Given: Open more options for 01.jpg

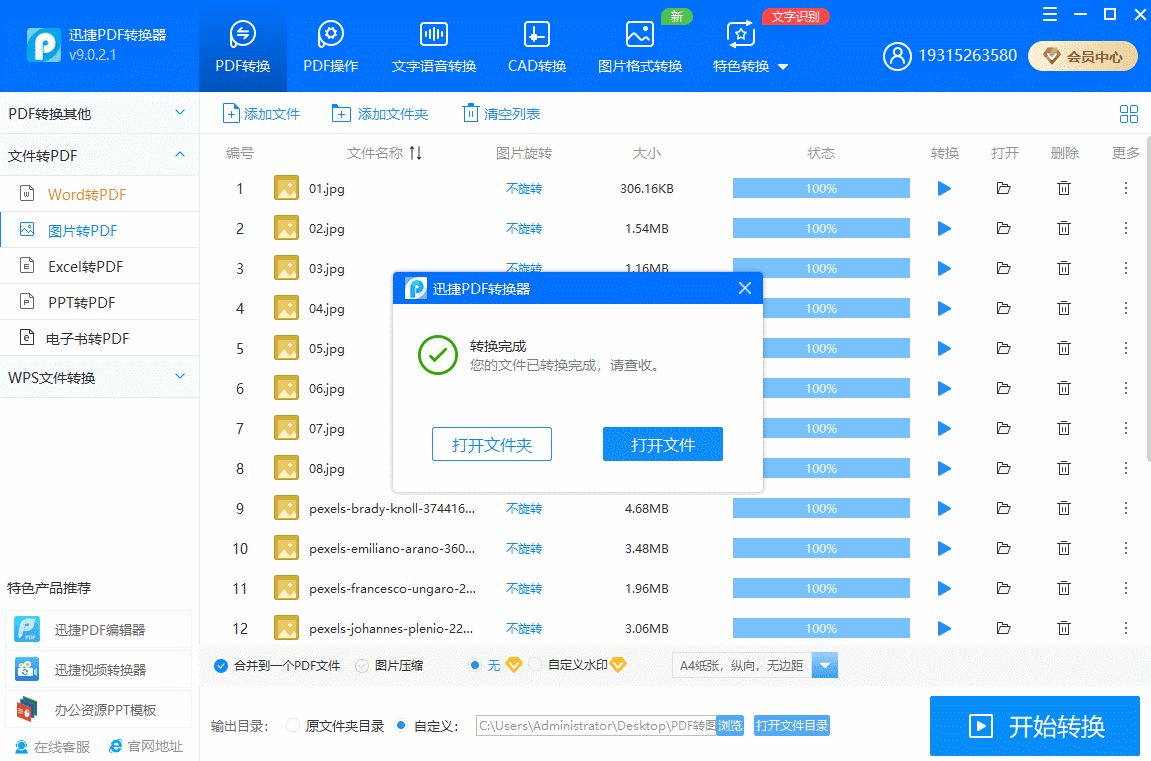Looking at the screenshot, I should (1125, 189).
